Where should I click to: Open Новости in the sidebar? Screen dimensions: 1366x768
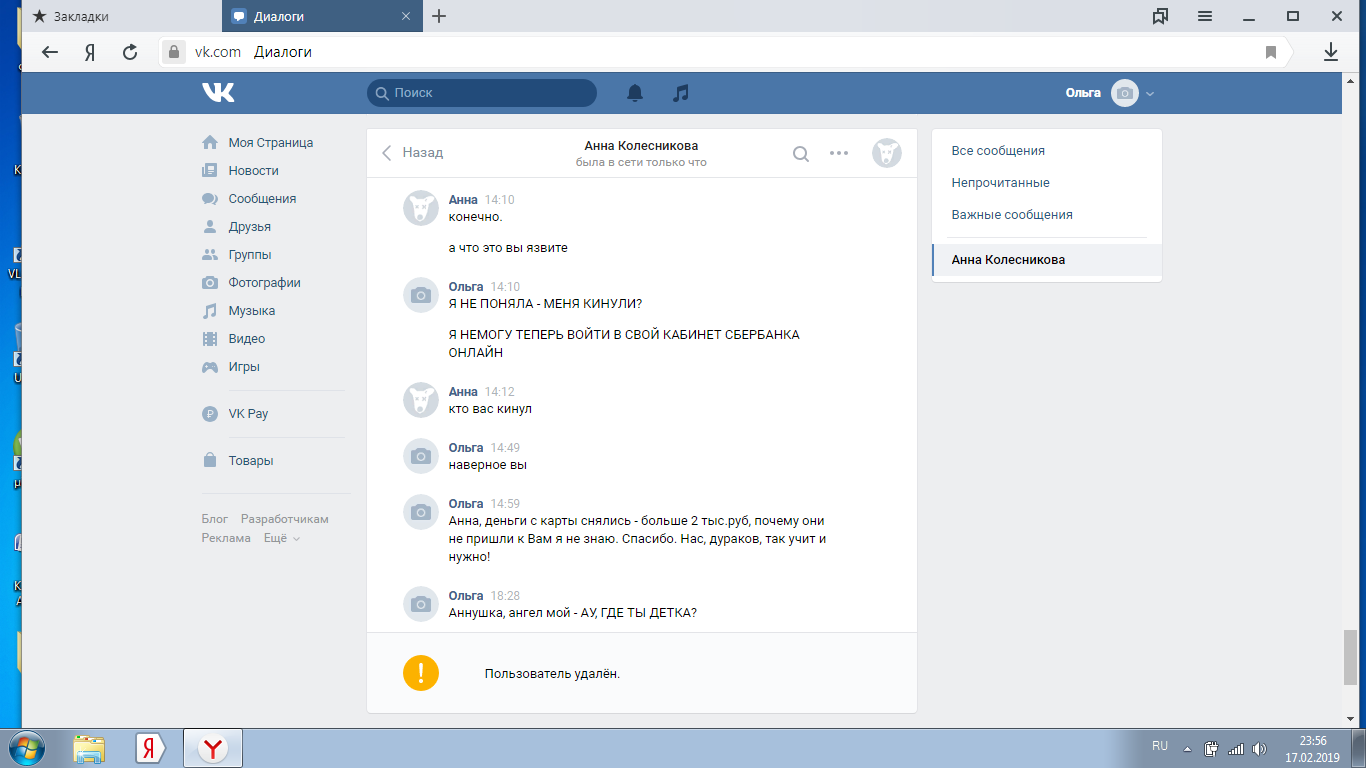pos(253,171)
